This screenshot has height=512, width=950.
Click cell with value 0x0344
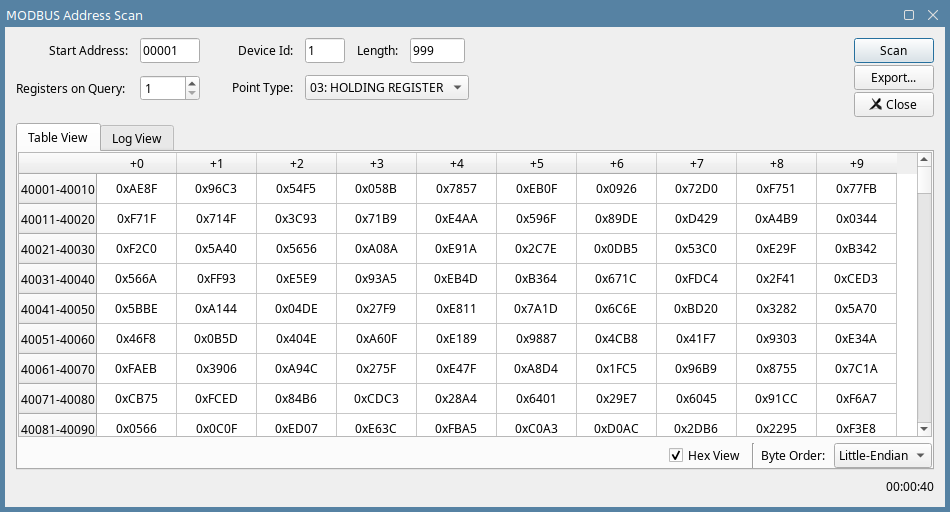point(857,219)
